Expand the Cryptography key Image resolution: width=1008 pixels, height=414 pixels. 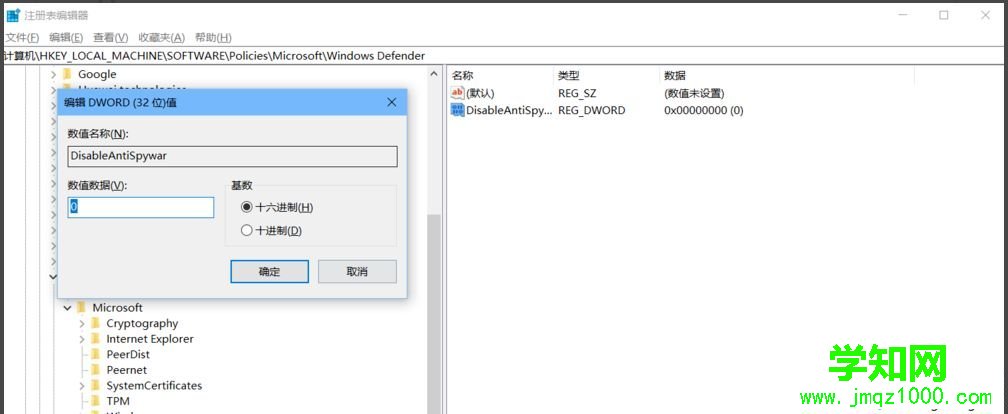(x=82, y=323)
